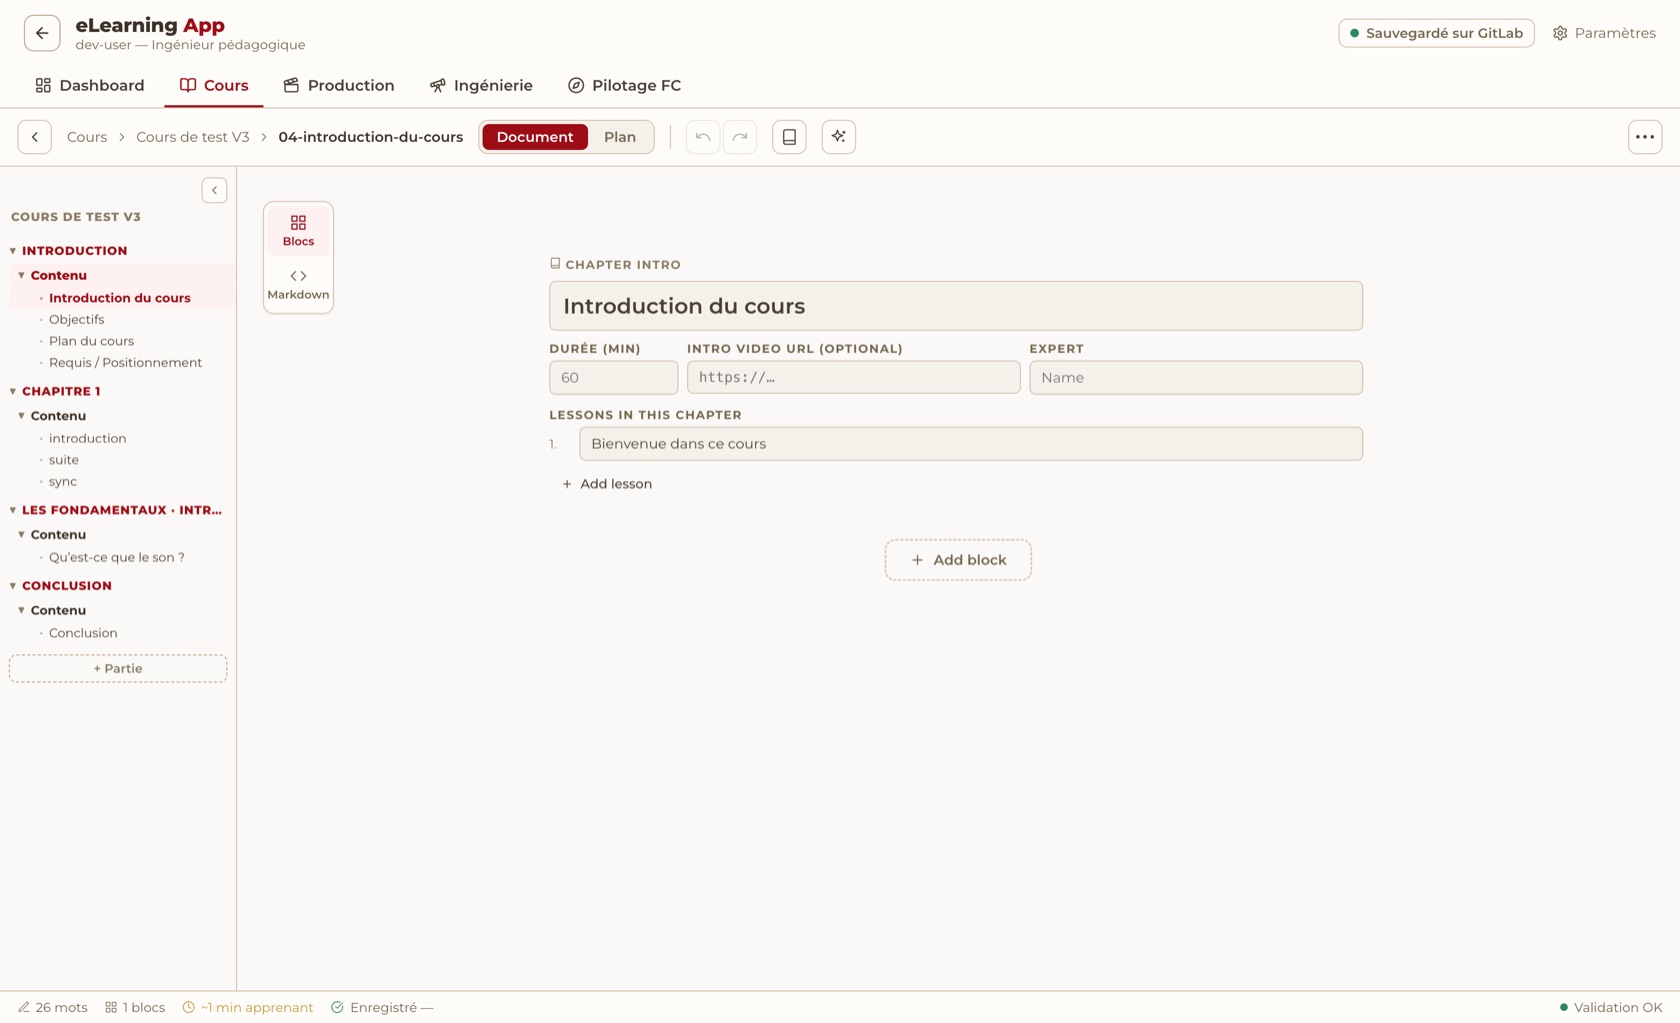The width and height of the screenshot is (1680, 1023).
Task: Navigate to Cours breadcrumb link
Action: coord(87,137)
